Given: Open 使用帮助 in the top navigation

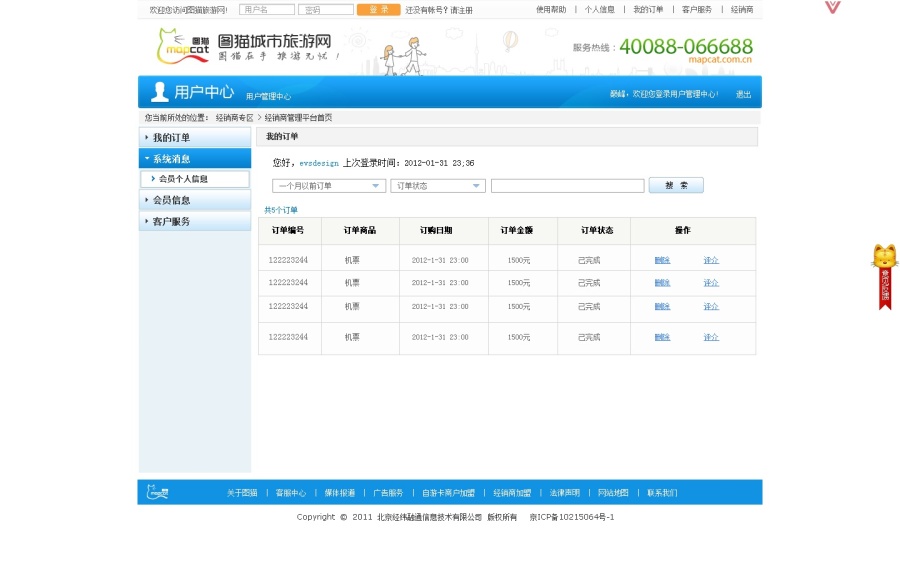Looking at the screenshot, I should (x=551, y=10).
